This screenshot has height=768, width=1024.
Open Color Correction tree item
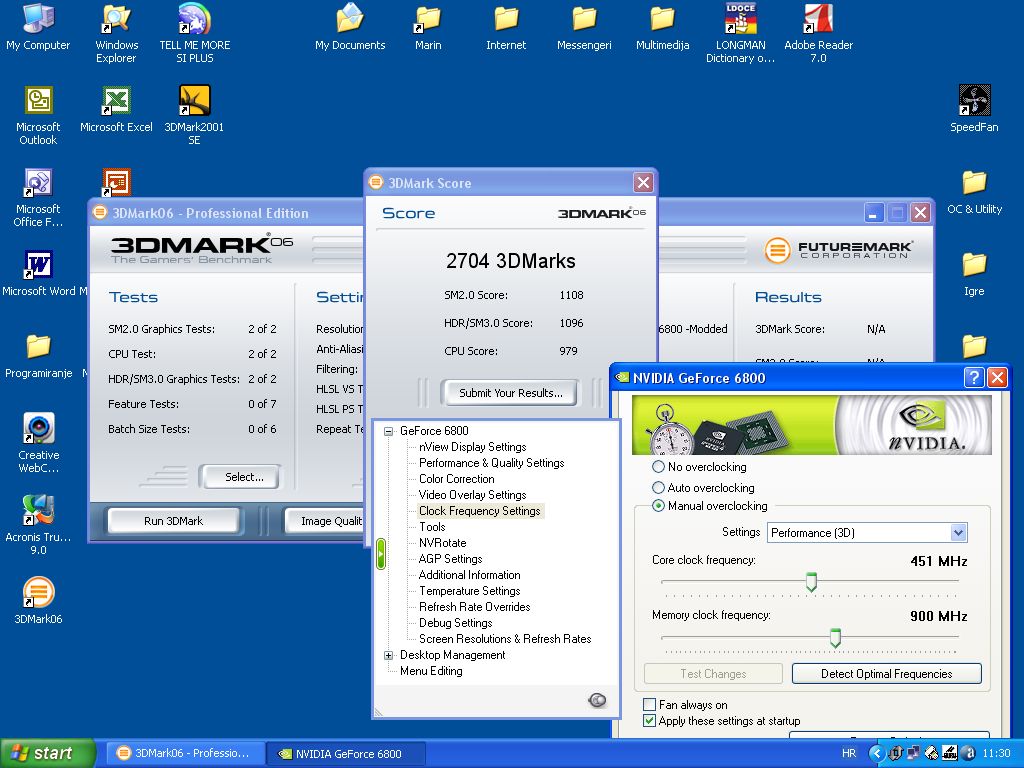[x=456, y=479]
